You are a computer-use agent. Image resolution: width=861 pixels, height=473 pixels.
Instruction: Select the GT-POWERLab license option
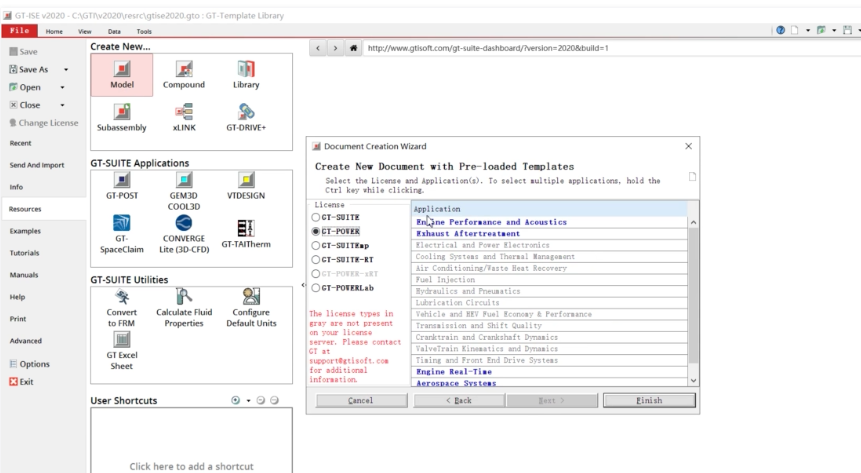click(342, 288)
